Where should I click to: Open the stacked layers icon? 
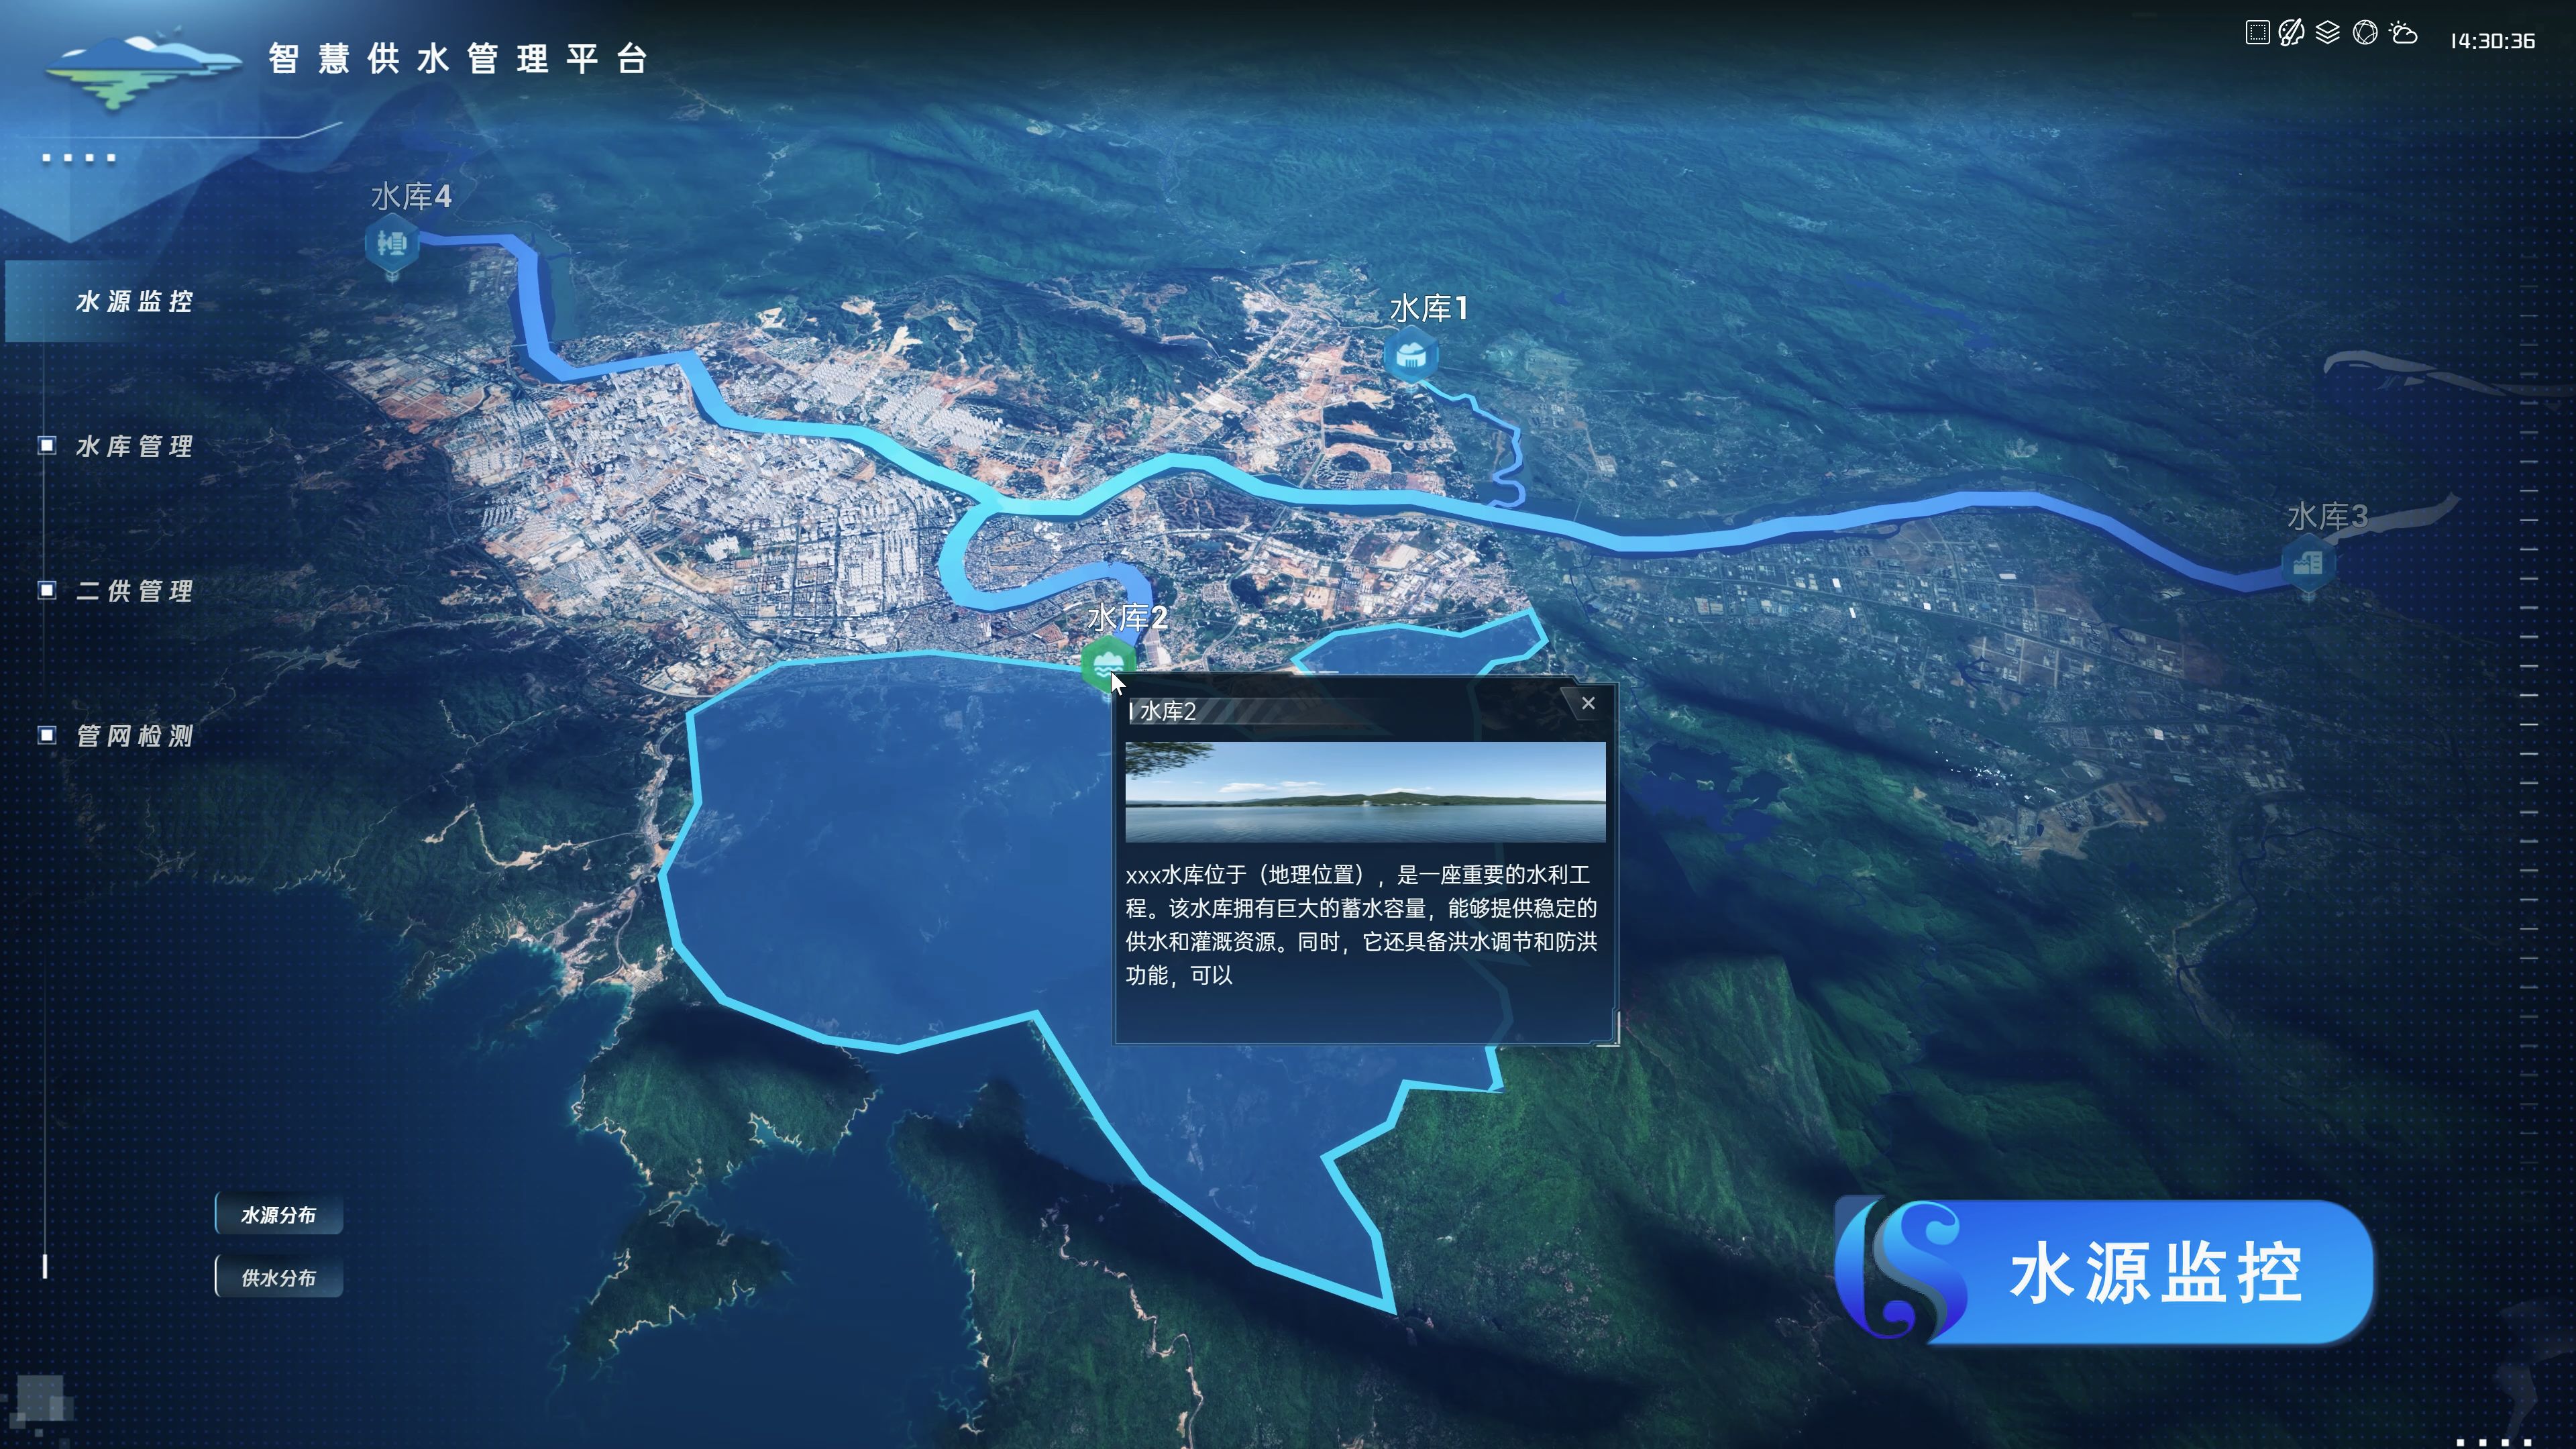[x=2328, y=33]
